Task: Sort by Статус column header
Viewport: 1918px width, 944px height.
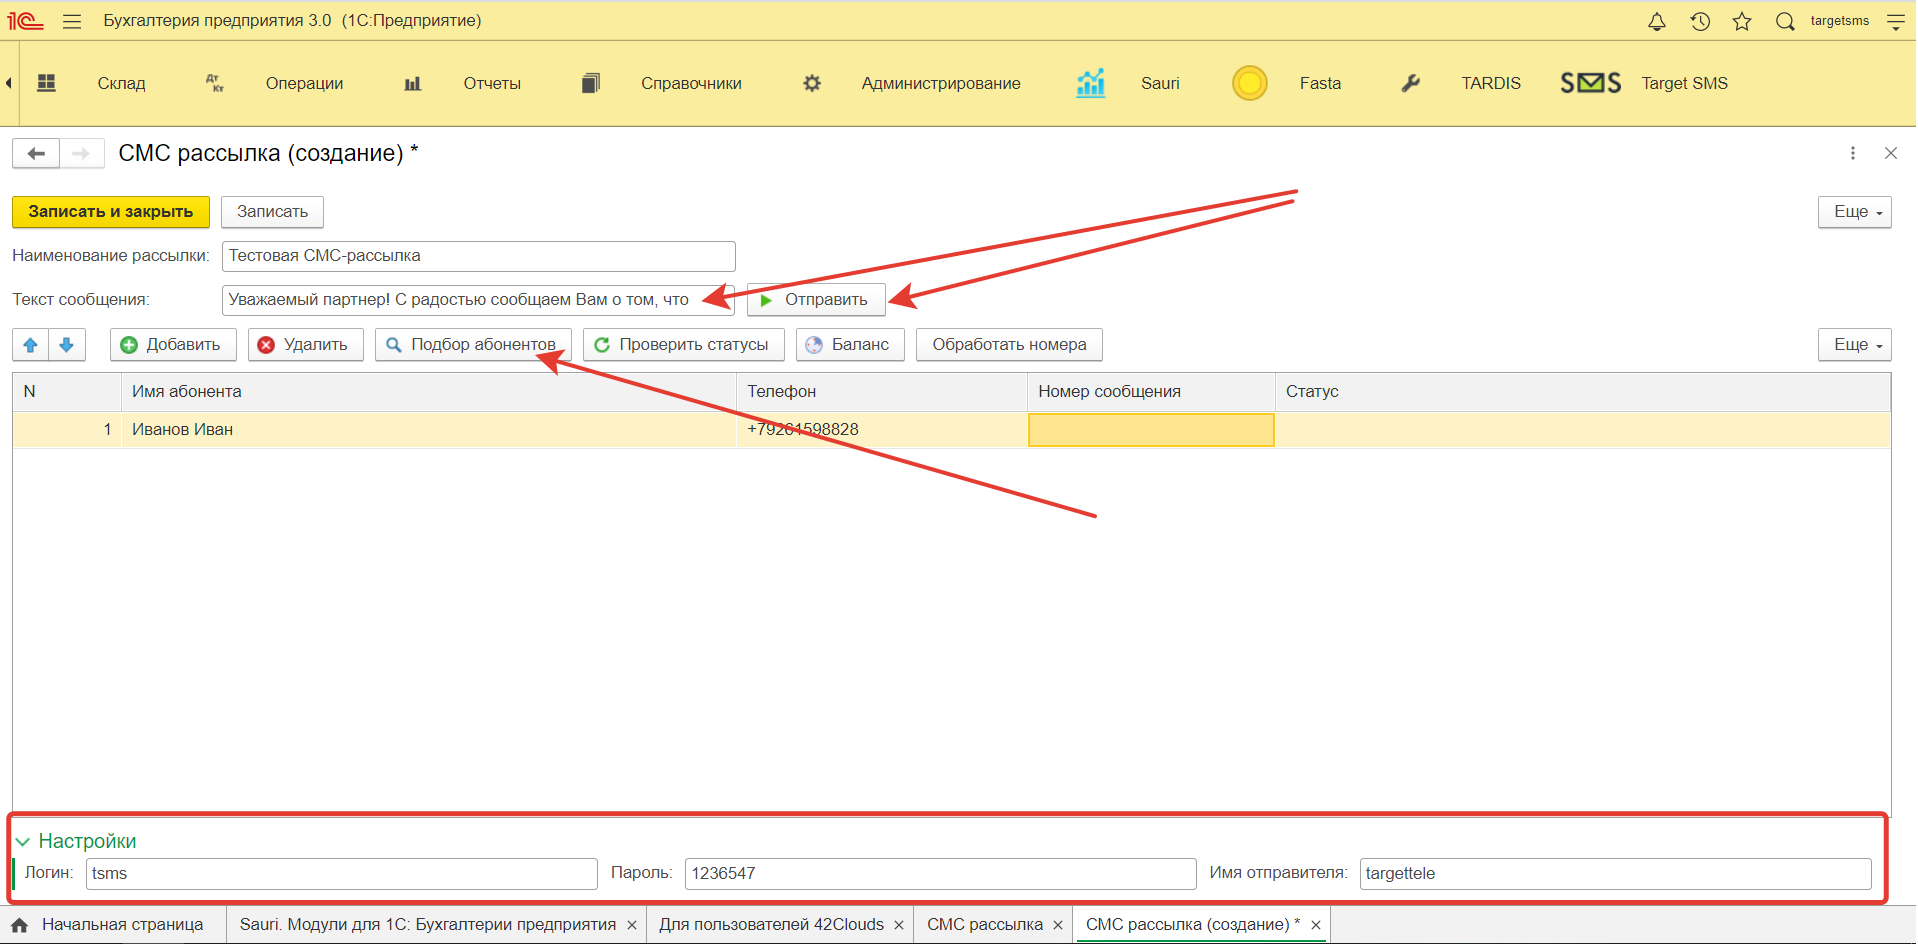Action: [1582, 392]
